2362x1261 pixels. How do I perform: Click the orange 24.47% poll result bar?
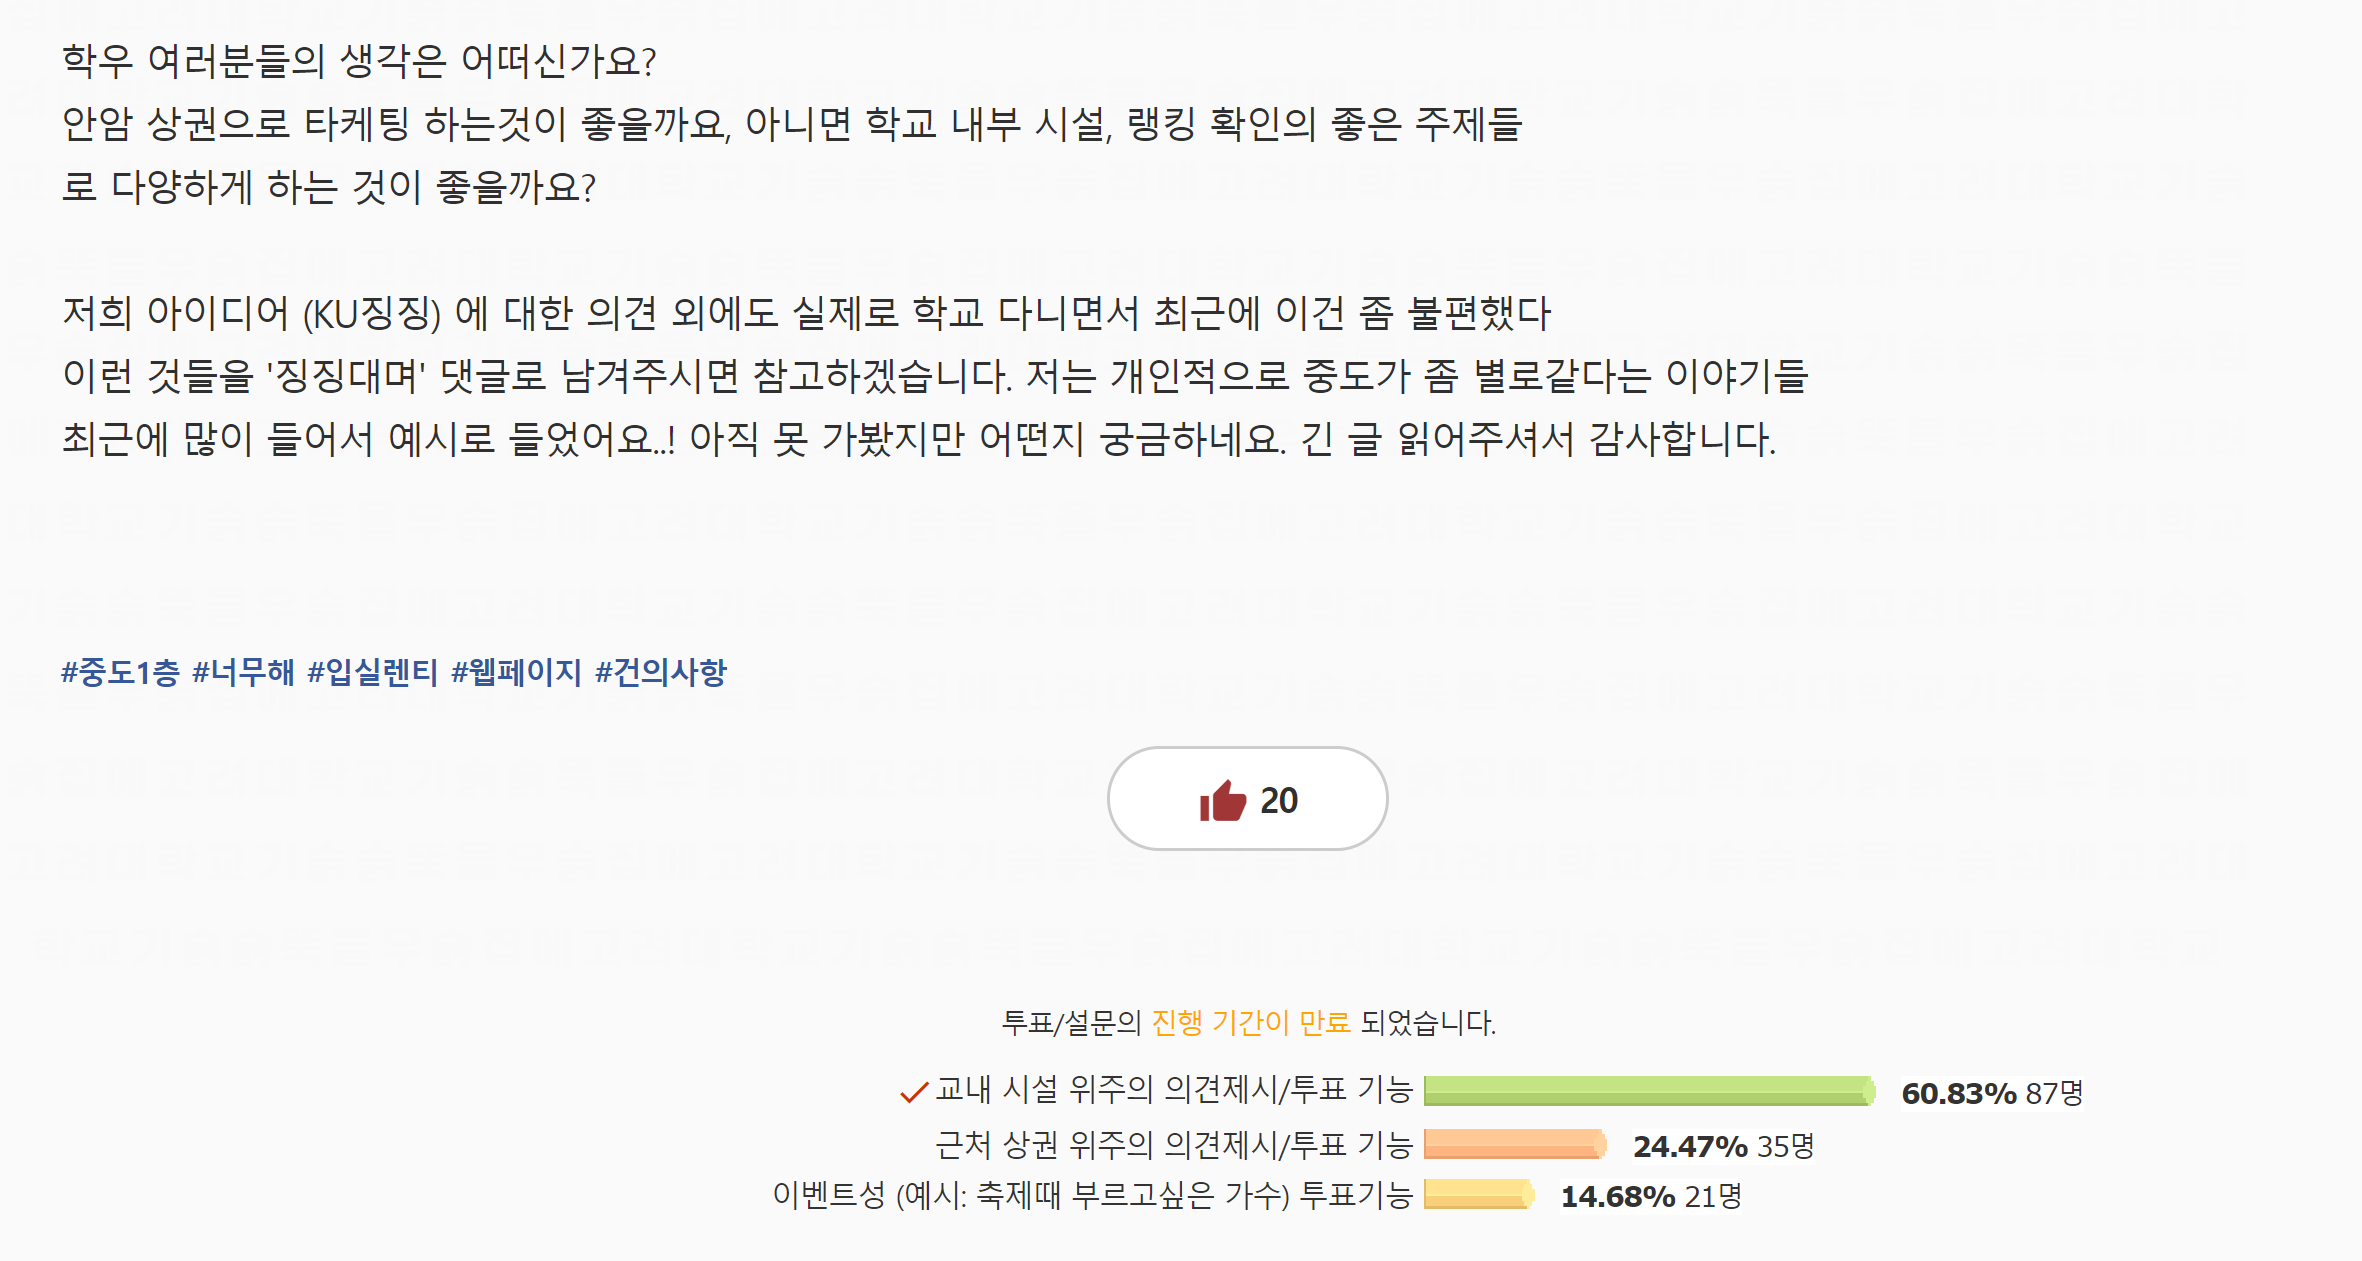click(x=1515, y=1144)
